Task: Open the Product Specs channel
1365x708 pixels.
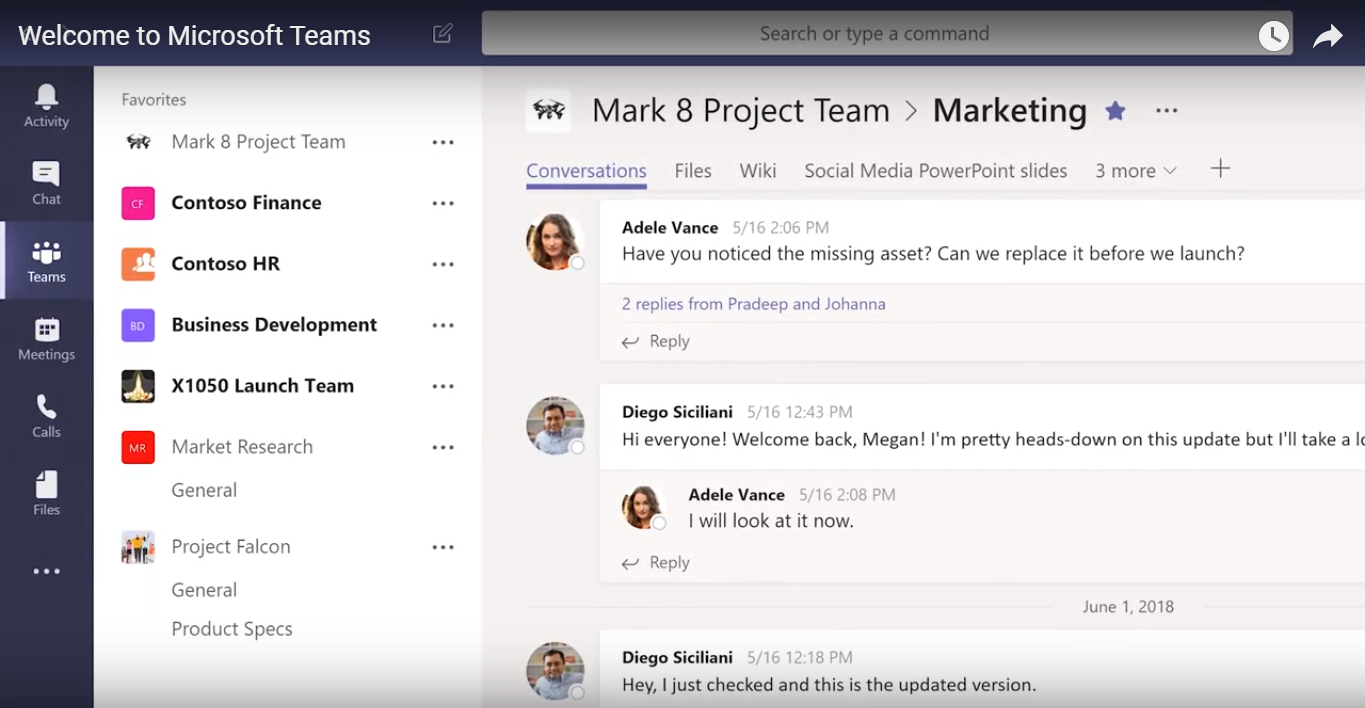Action: tap(232, 629)
